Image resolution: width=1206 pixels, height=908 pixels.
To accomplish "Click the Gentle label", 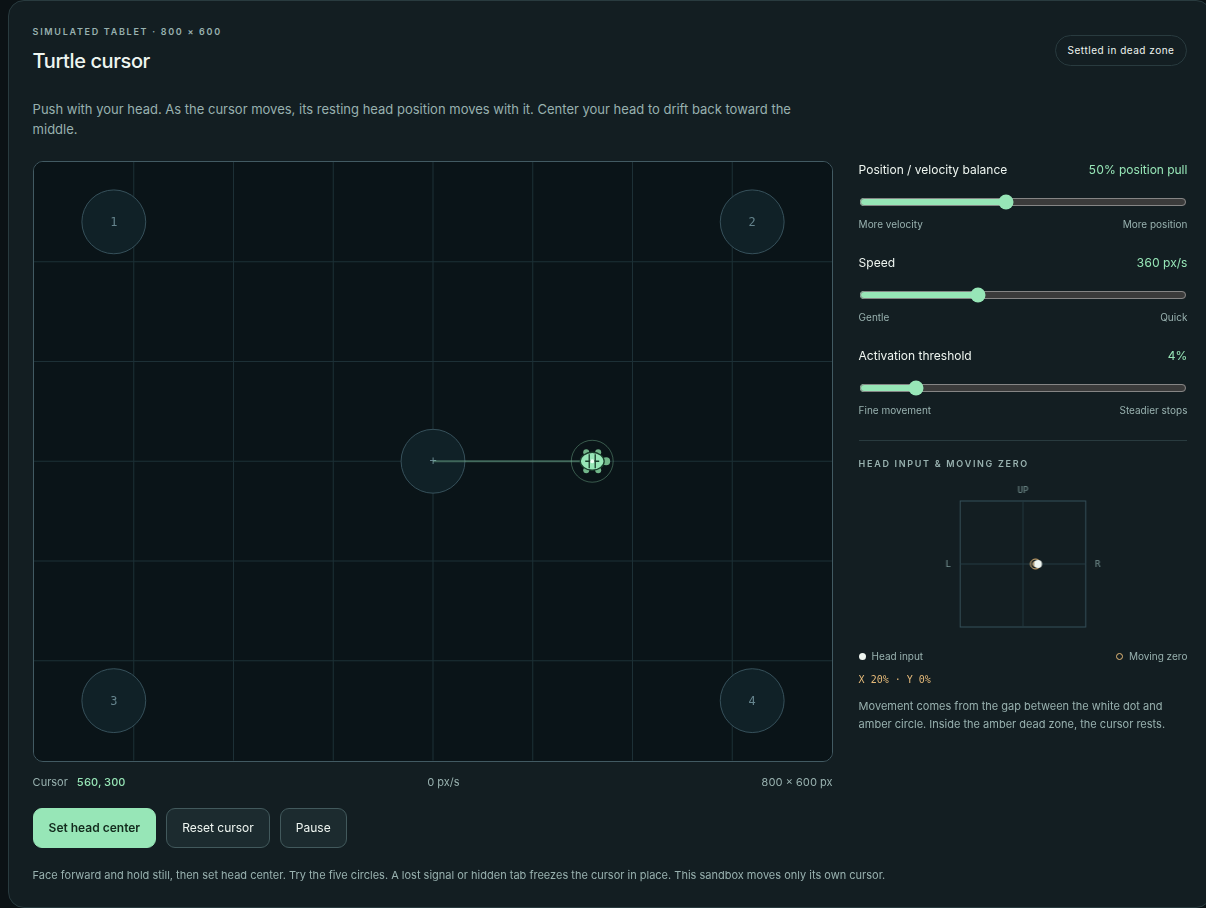I will 874,318.
